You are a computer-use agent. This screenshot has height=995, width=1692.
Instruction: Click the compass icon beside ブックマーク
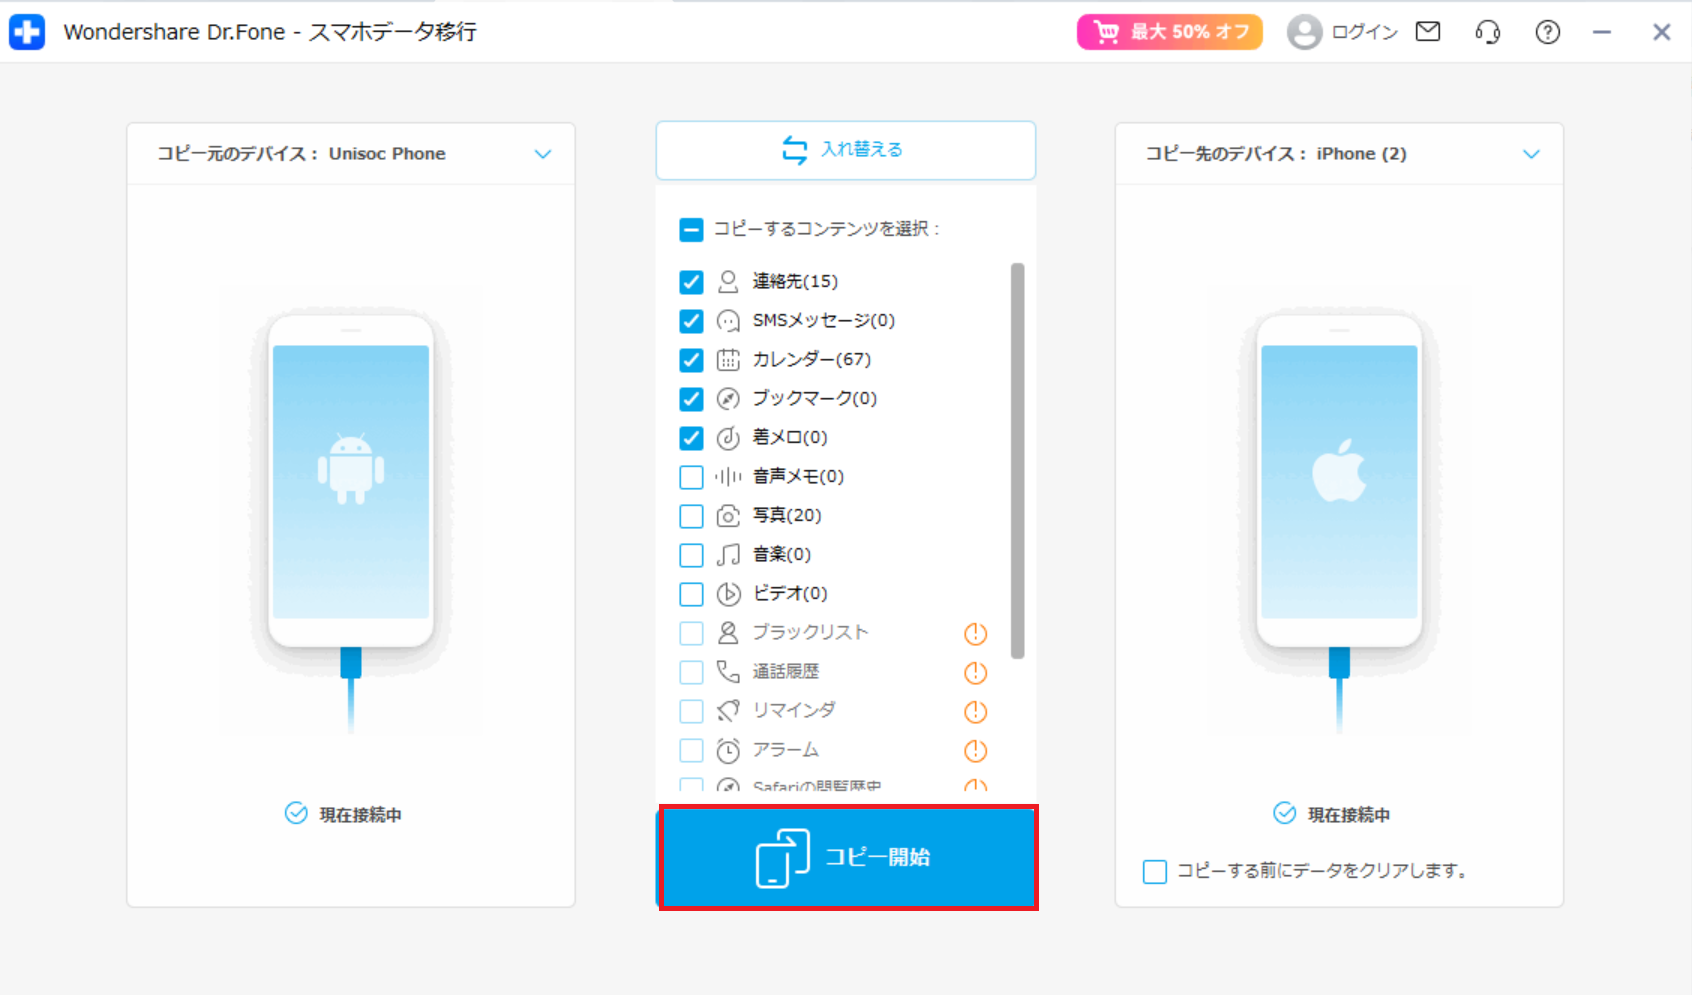[x=728, y=399]
